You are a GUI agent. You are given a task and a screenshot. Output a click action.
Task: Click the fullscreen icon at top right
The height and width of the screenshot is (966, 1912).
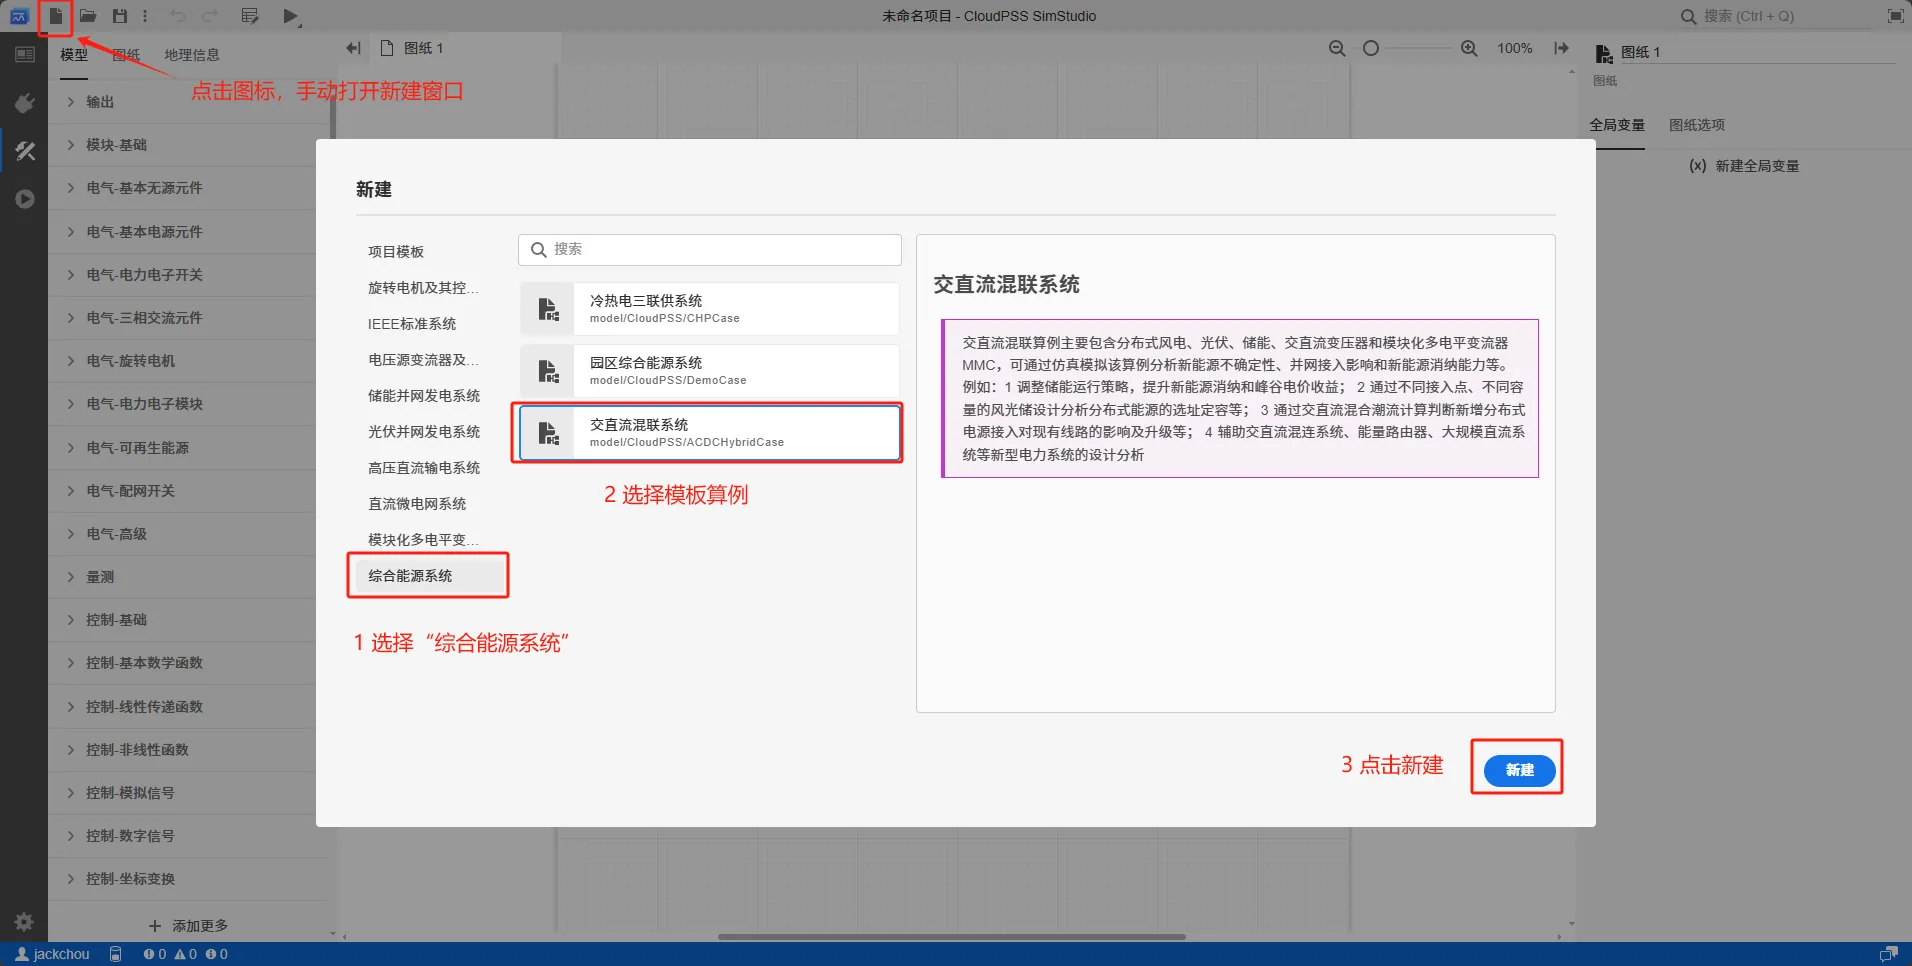click(1895, 16)
